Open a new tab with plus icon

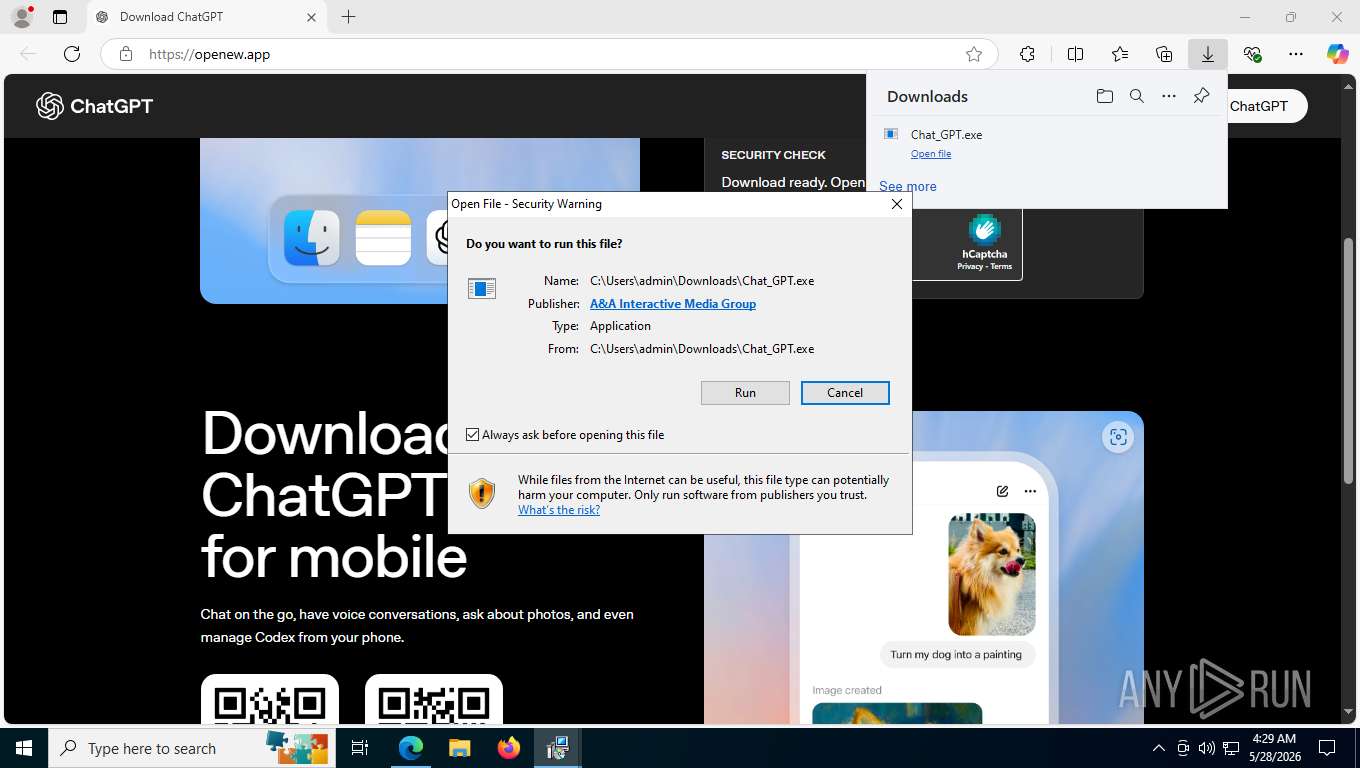pyautogui.click(x=348, y=17)
